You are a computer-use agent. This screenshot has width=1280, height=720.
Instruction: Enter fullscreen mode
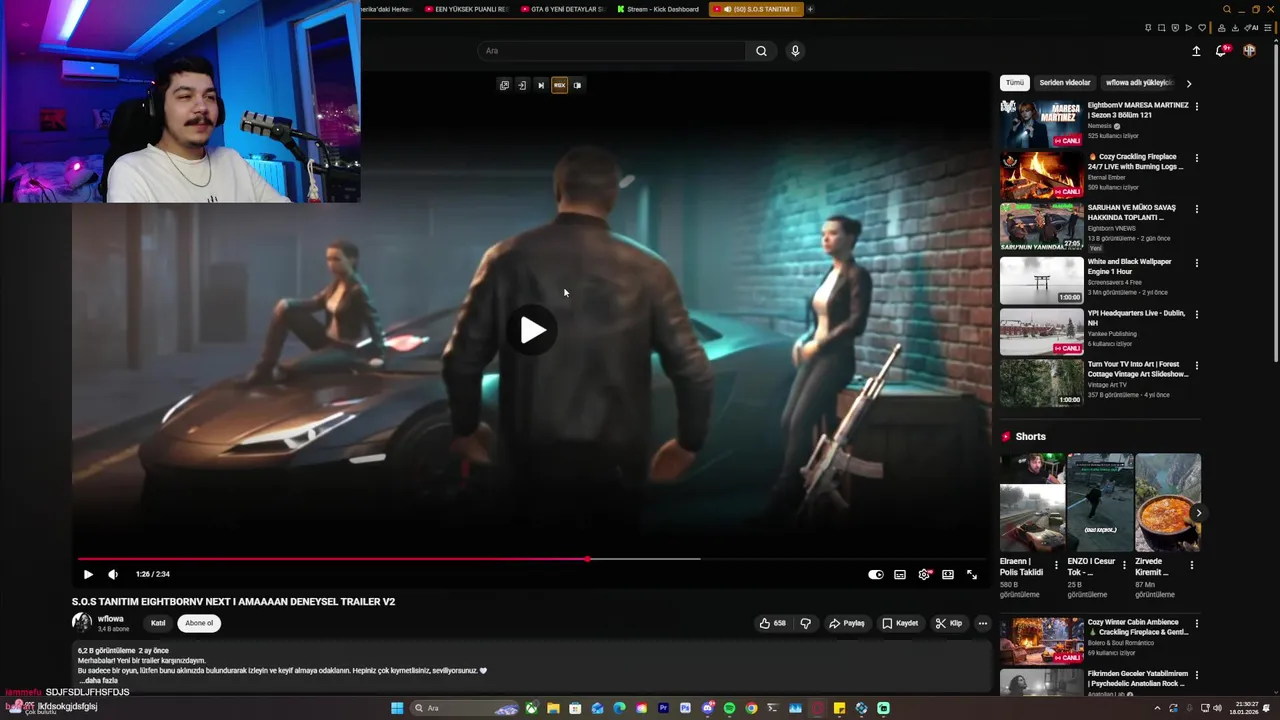click(x=972, y=574)
